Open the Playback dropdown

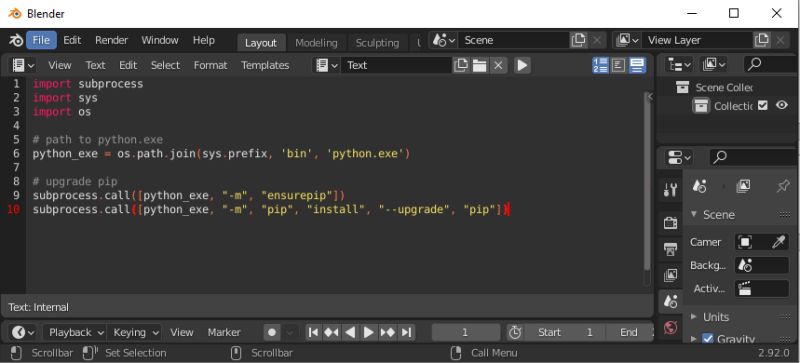pyautogui.click(x=76, y=333)
